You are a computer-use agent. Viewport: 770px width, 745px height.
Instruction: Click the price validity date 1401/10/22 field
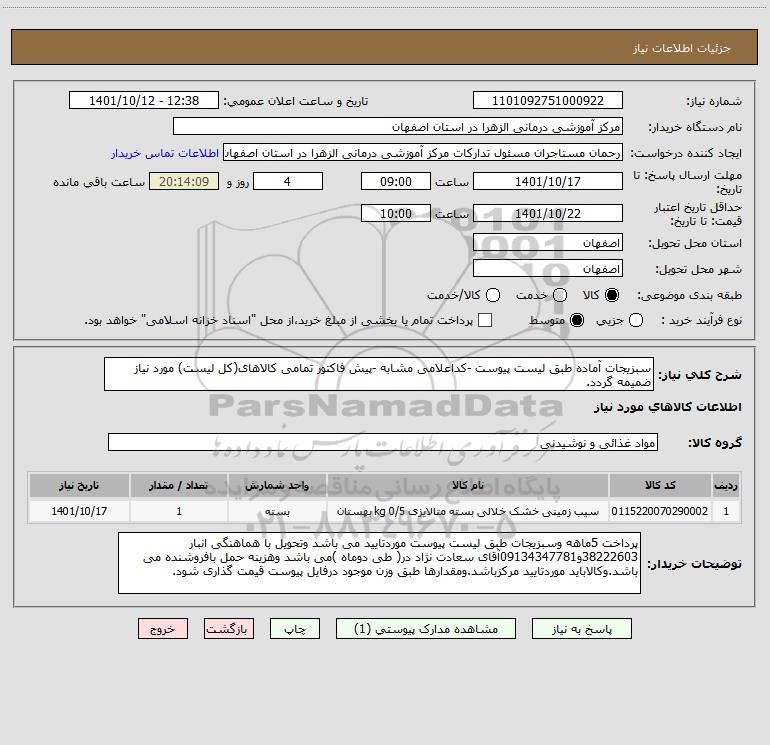(548, 214)
